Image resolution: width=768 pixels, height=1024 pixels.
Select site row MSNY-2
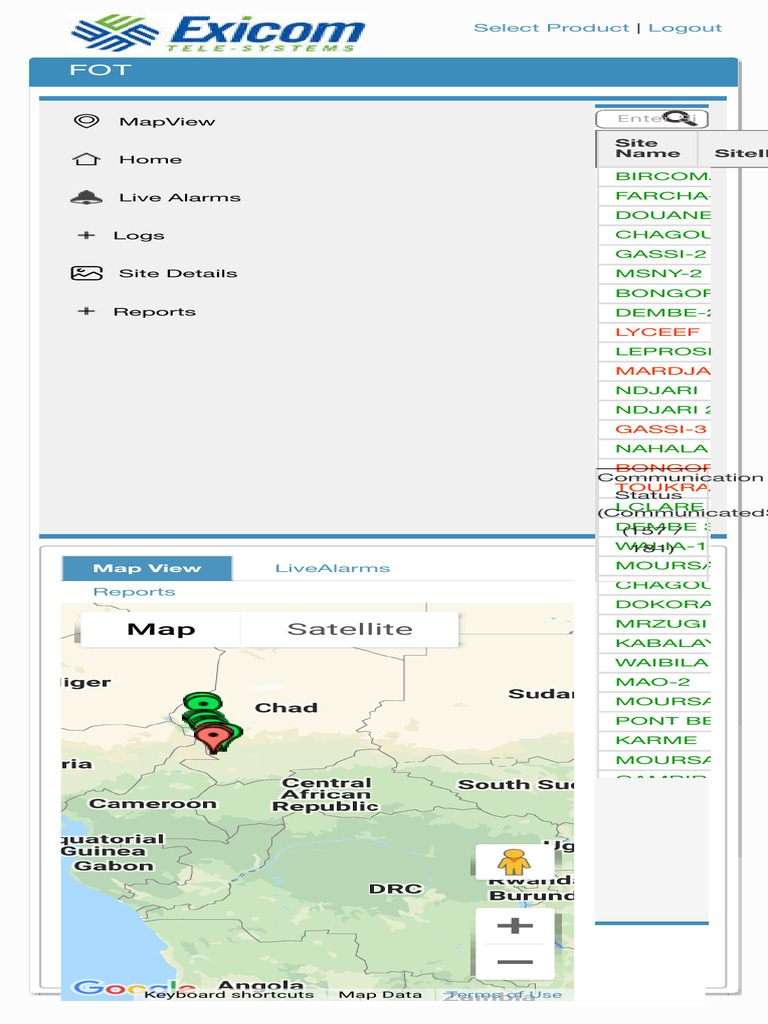654,274
